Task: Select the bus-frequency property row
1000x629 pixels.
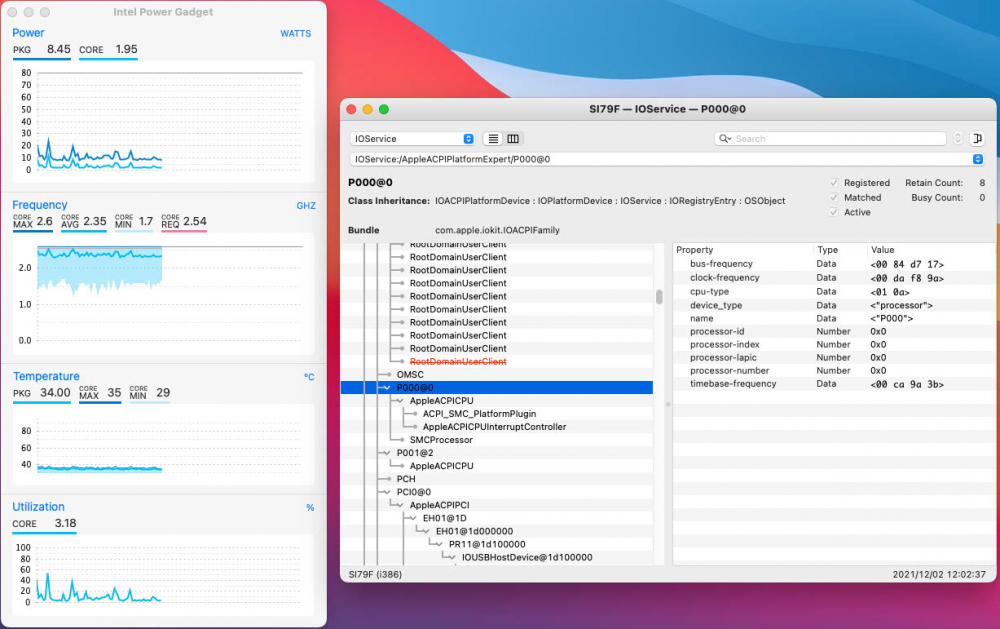Action: tap(834, 264)
